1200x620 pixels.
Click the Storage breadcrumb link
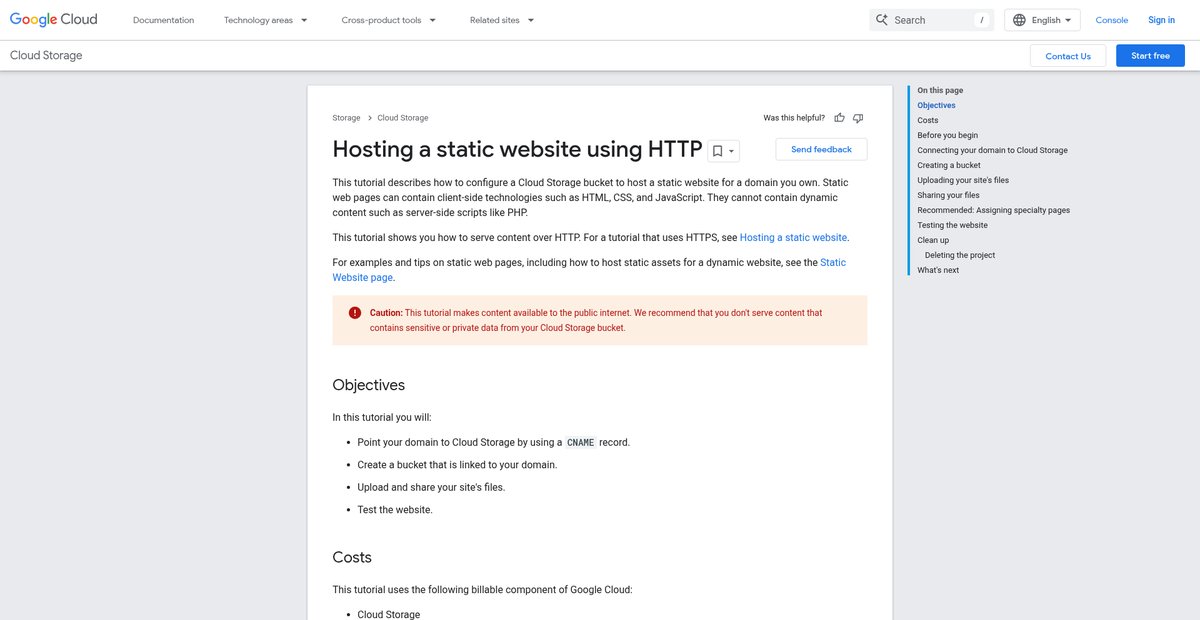click(x=346, y=118)
